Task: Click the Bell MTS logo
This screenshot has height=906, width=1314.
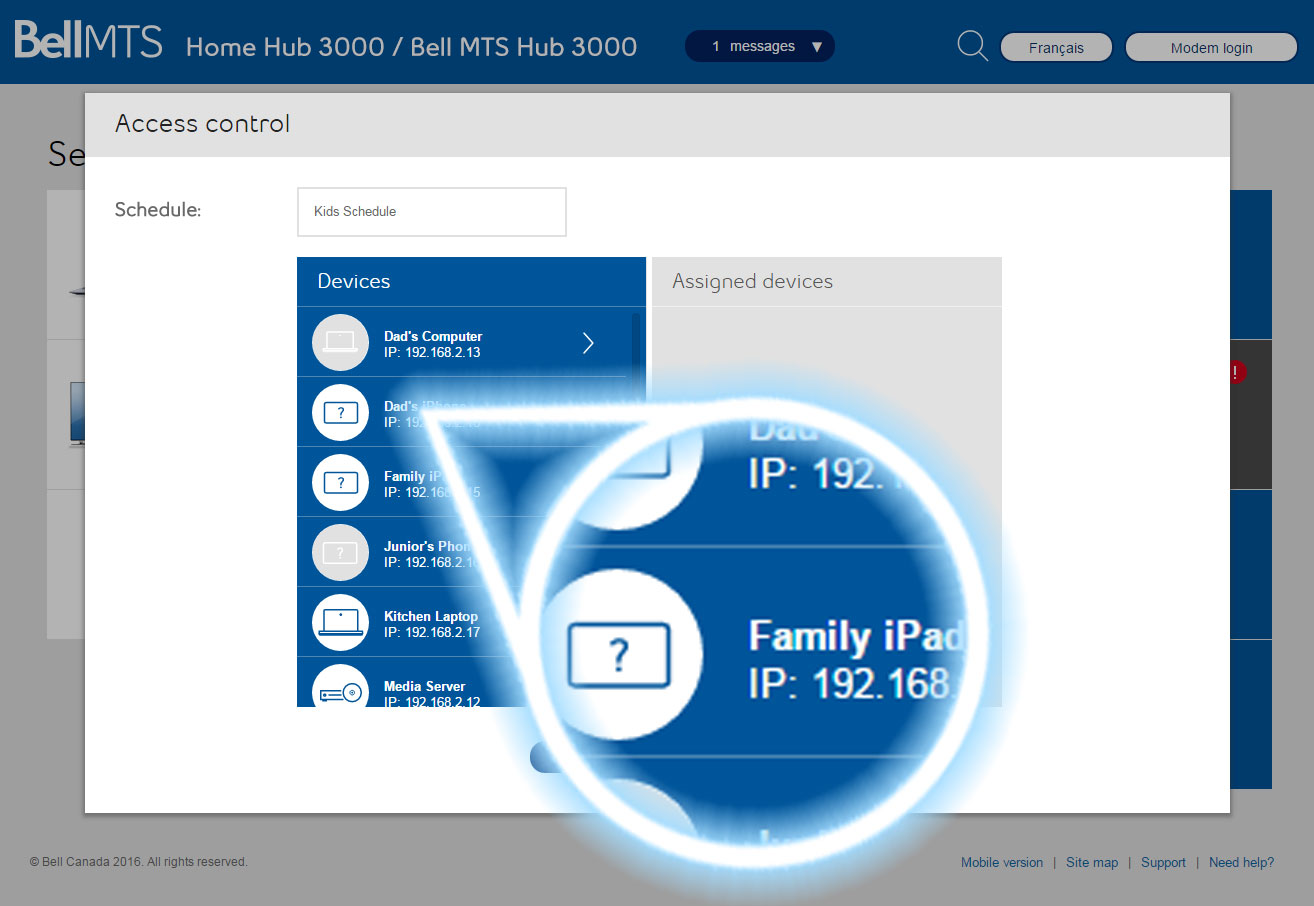Action: point(88,41)
